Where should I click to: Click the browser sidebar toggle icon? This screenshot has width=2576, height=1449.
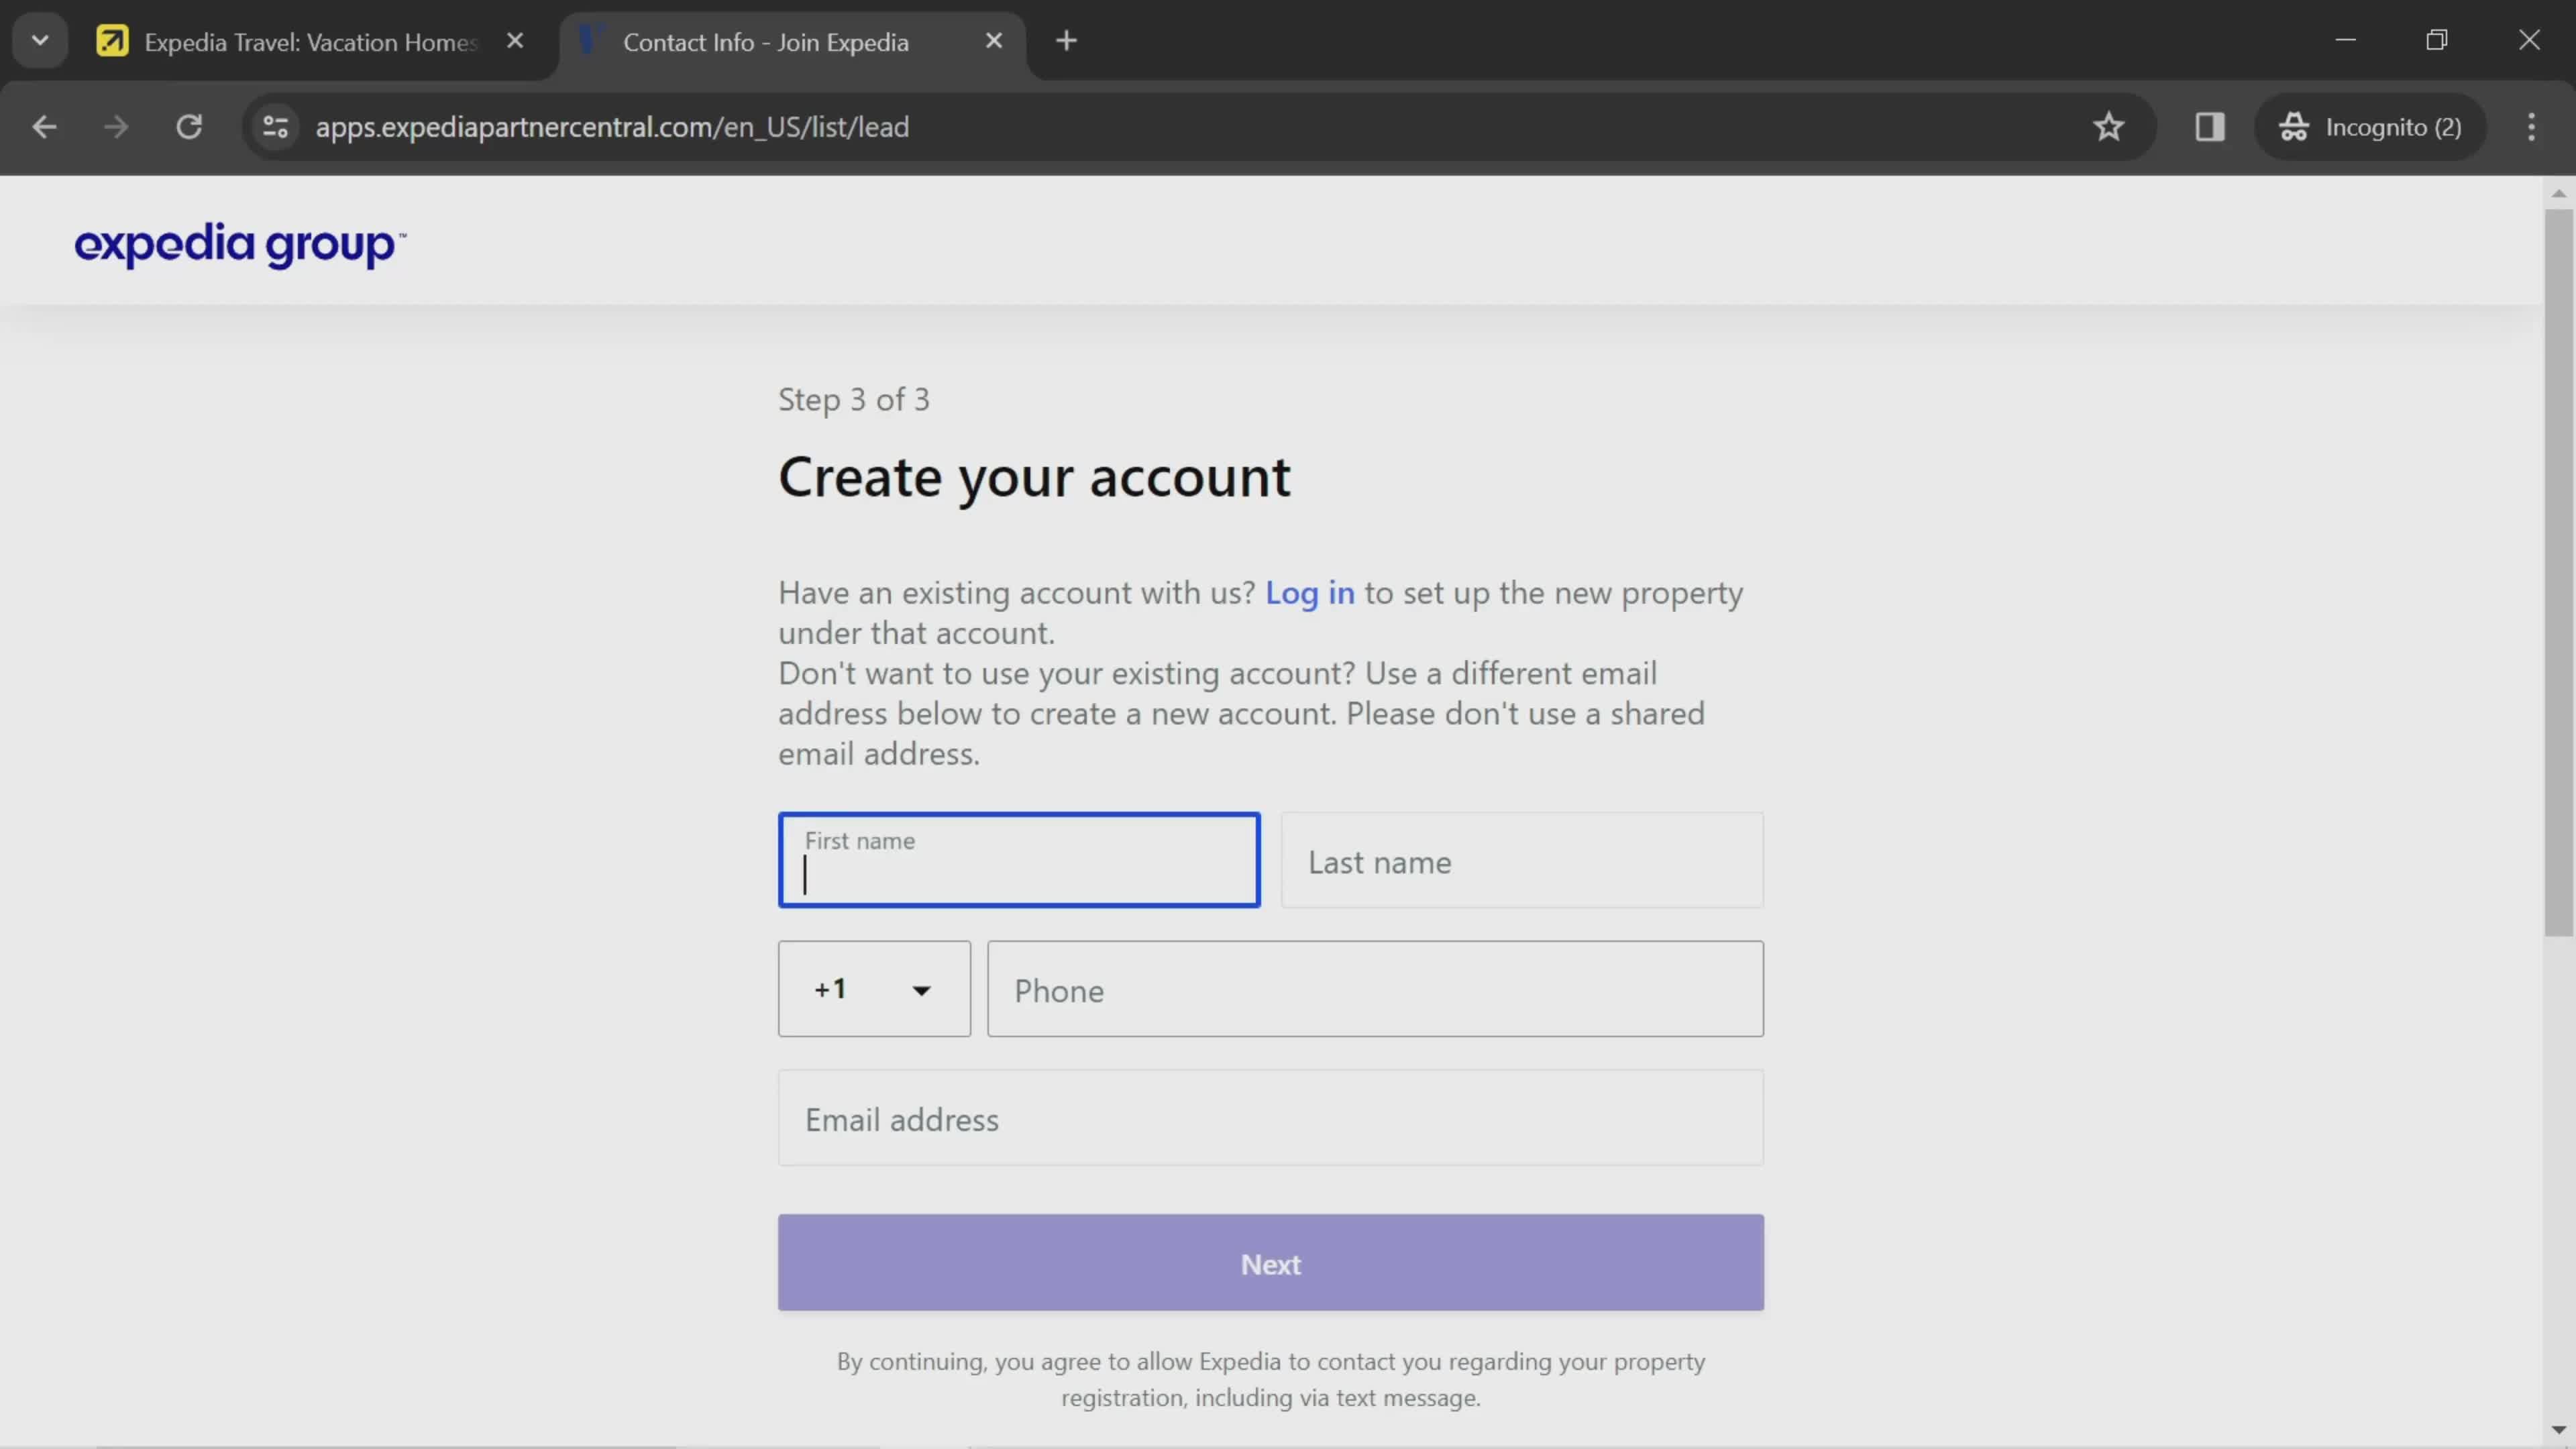tap(2210, 125)
